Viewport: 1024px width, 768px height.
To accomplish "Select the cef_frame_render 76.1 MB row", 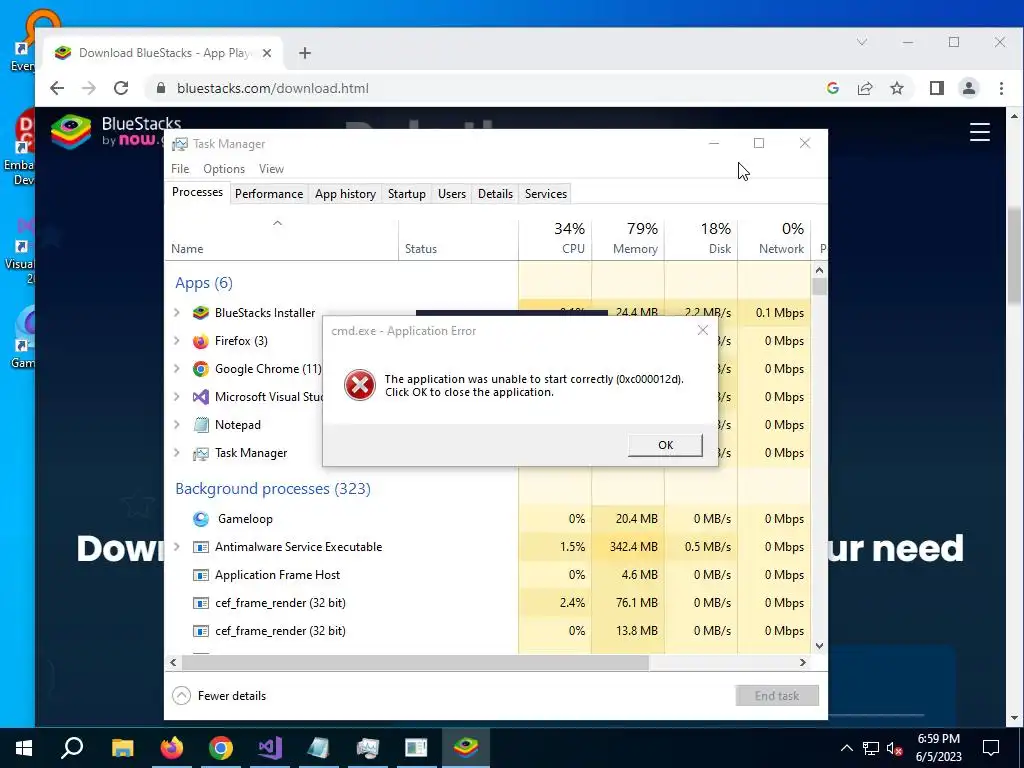I will 488,603.
